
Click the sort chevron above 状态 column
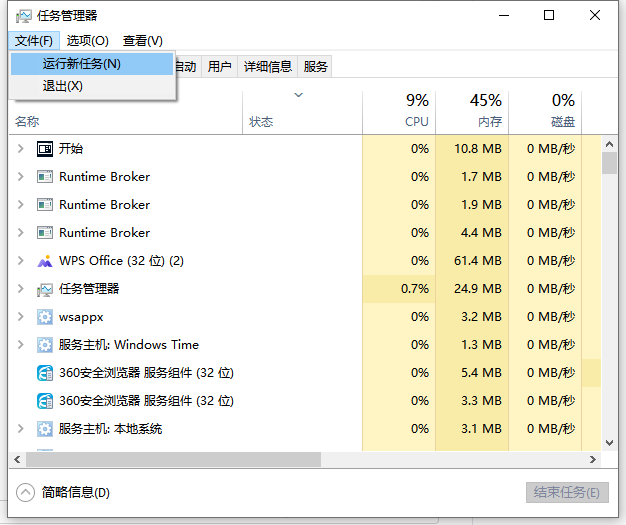pos(299,95)
